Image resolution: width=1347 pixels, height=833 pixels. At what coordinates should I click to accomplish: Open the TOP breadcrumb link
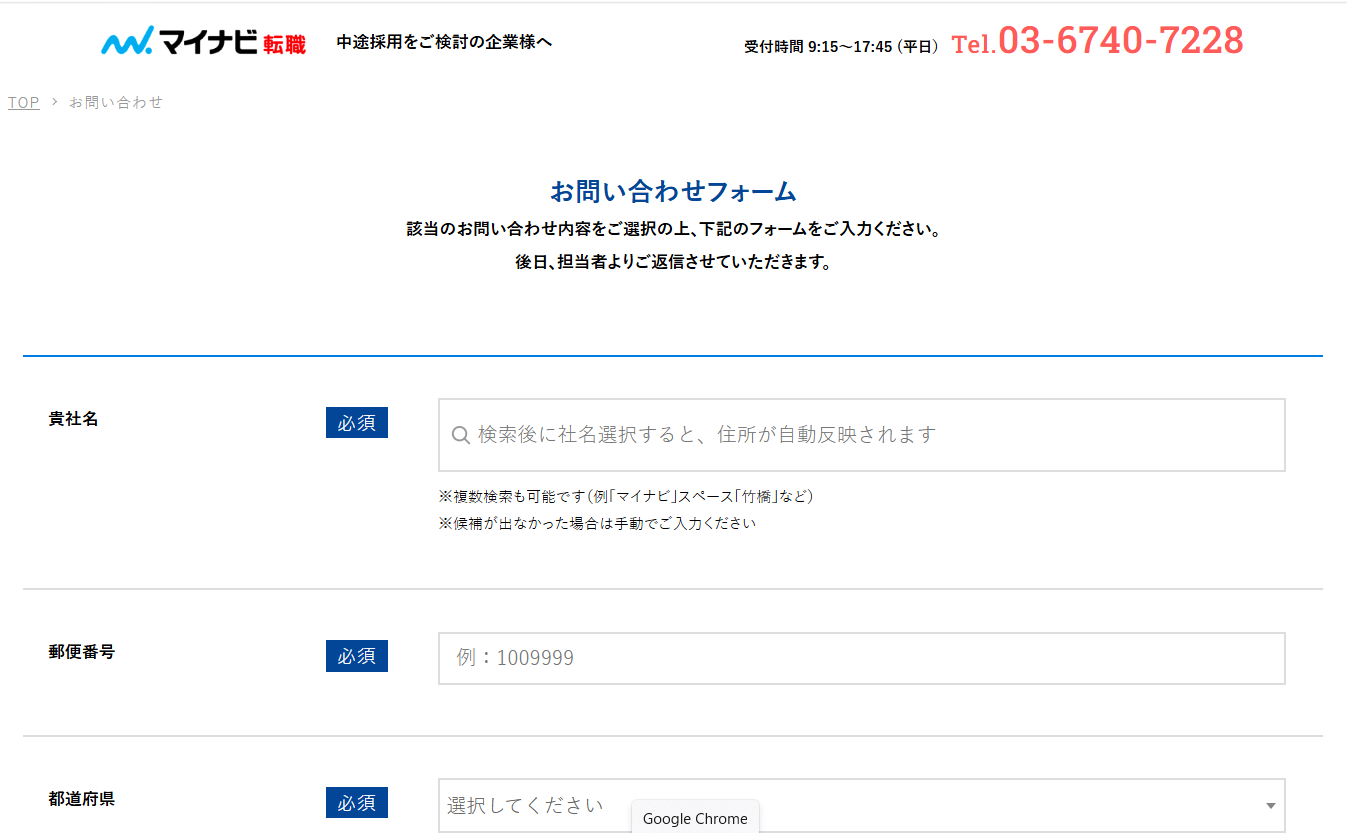tap(24, 102)
